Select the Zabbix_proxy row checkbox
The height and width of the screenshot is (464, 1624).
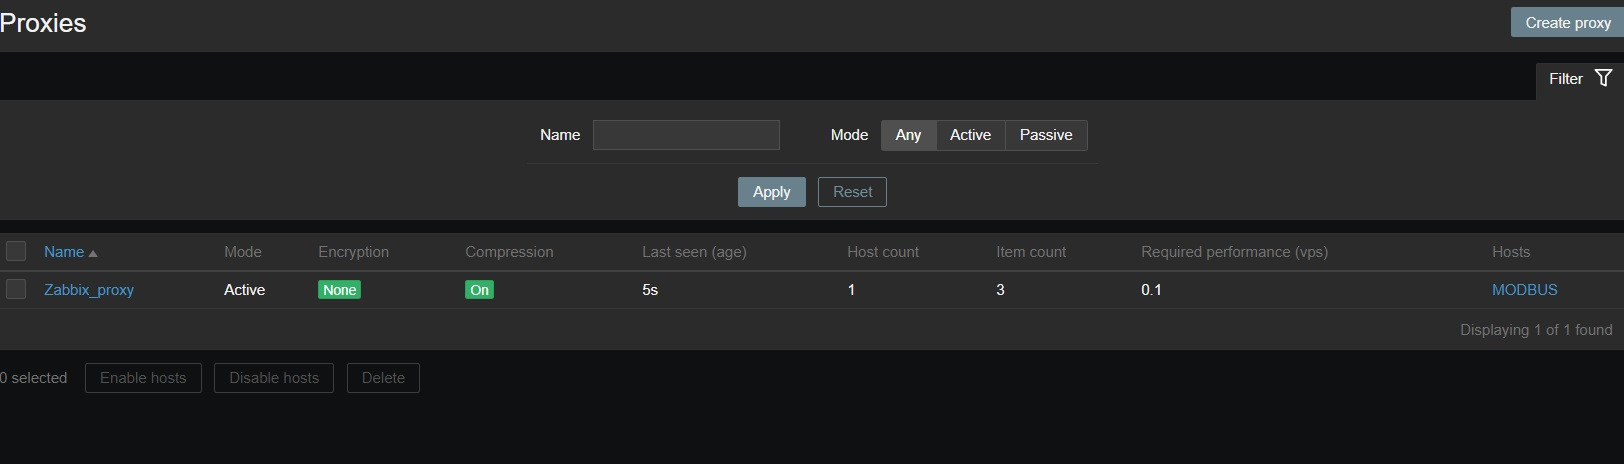tap(16, 289)
